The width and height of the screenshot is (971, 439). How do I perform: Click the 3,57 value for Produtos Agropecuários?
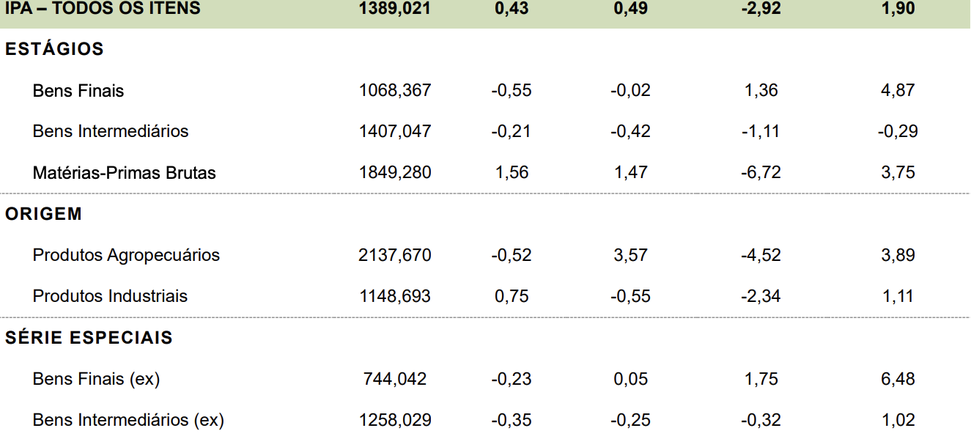631,255
